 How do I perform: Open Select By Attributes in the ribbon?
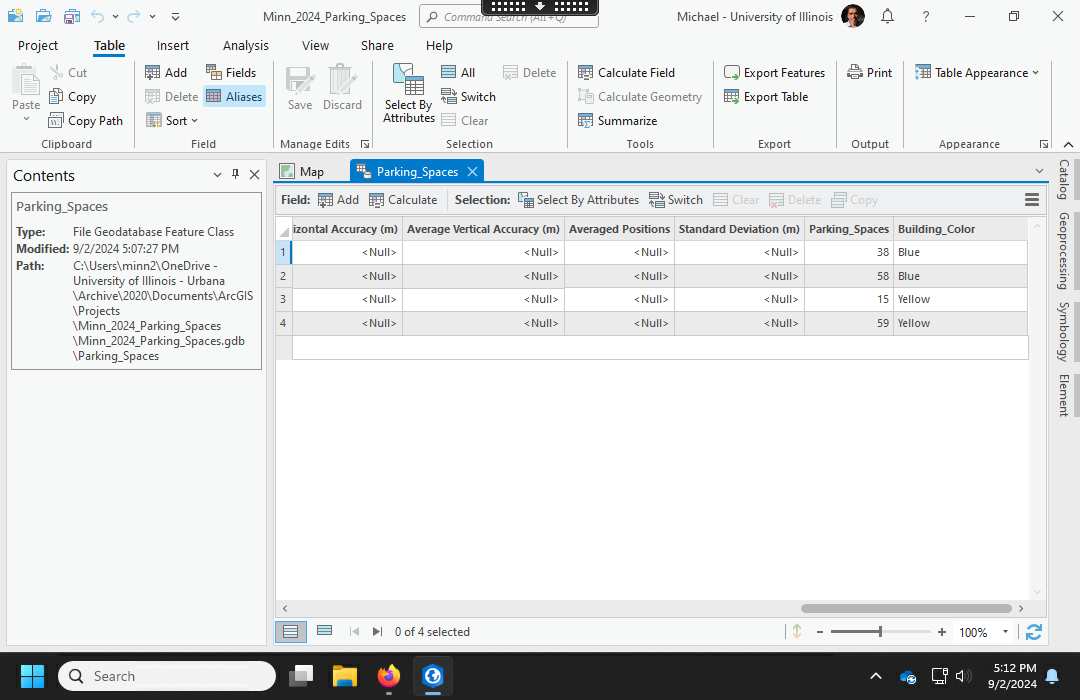(x=409, y=94)
